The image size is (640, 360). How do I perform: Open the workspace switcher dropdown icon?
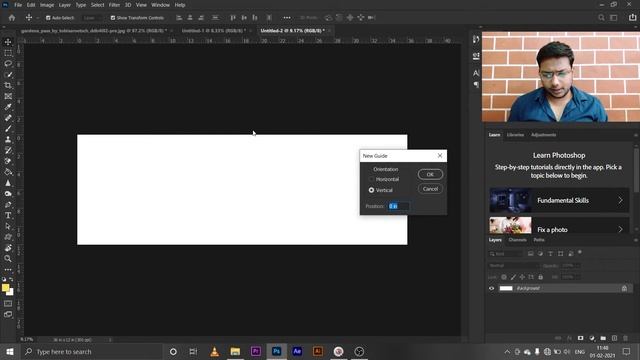613,18
